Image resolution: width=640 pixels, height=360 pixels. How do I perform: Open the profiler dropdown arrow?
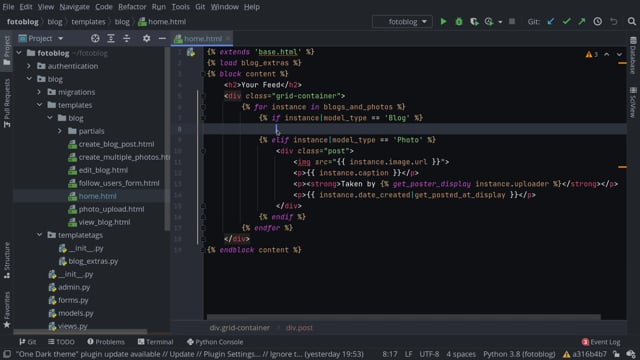click(x=500, y=22)
